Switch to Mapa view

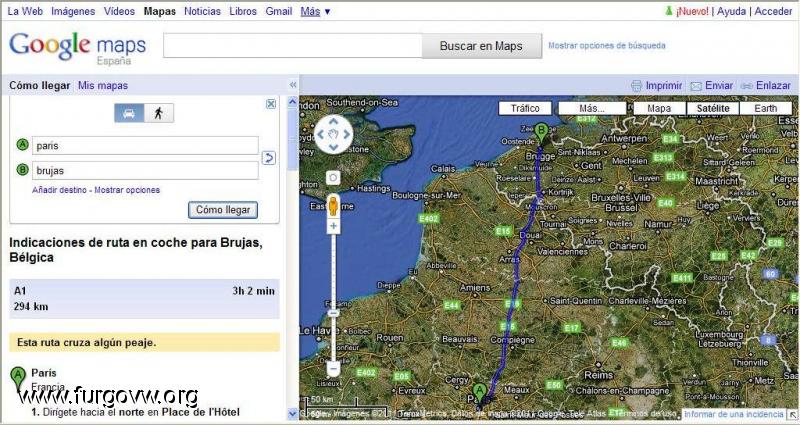[659, 108]
